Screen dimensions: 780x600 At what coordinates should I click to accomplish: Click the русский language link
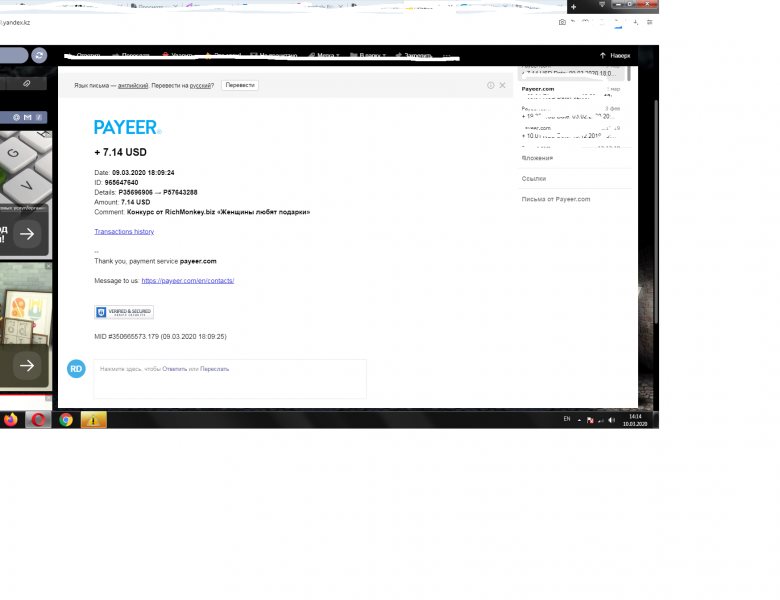point(200,86)
